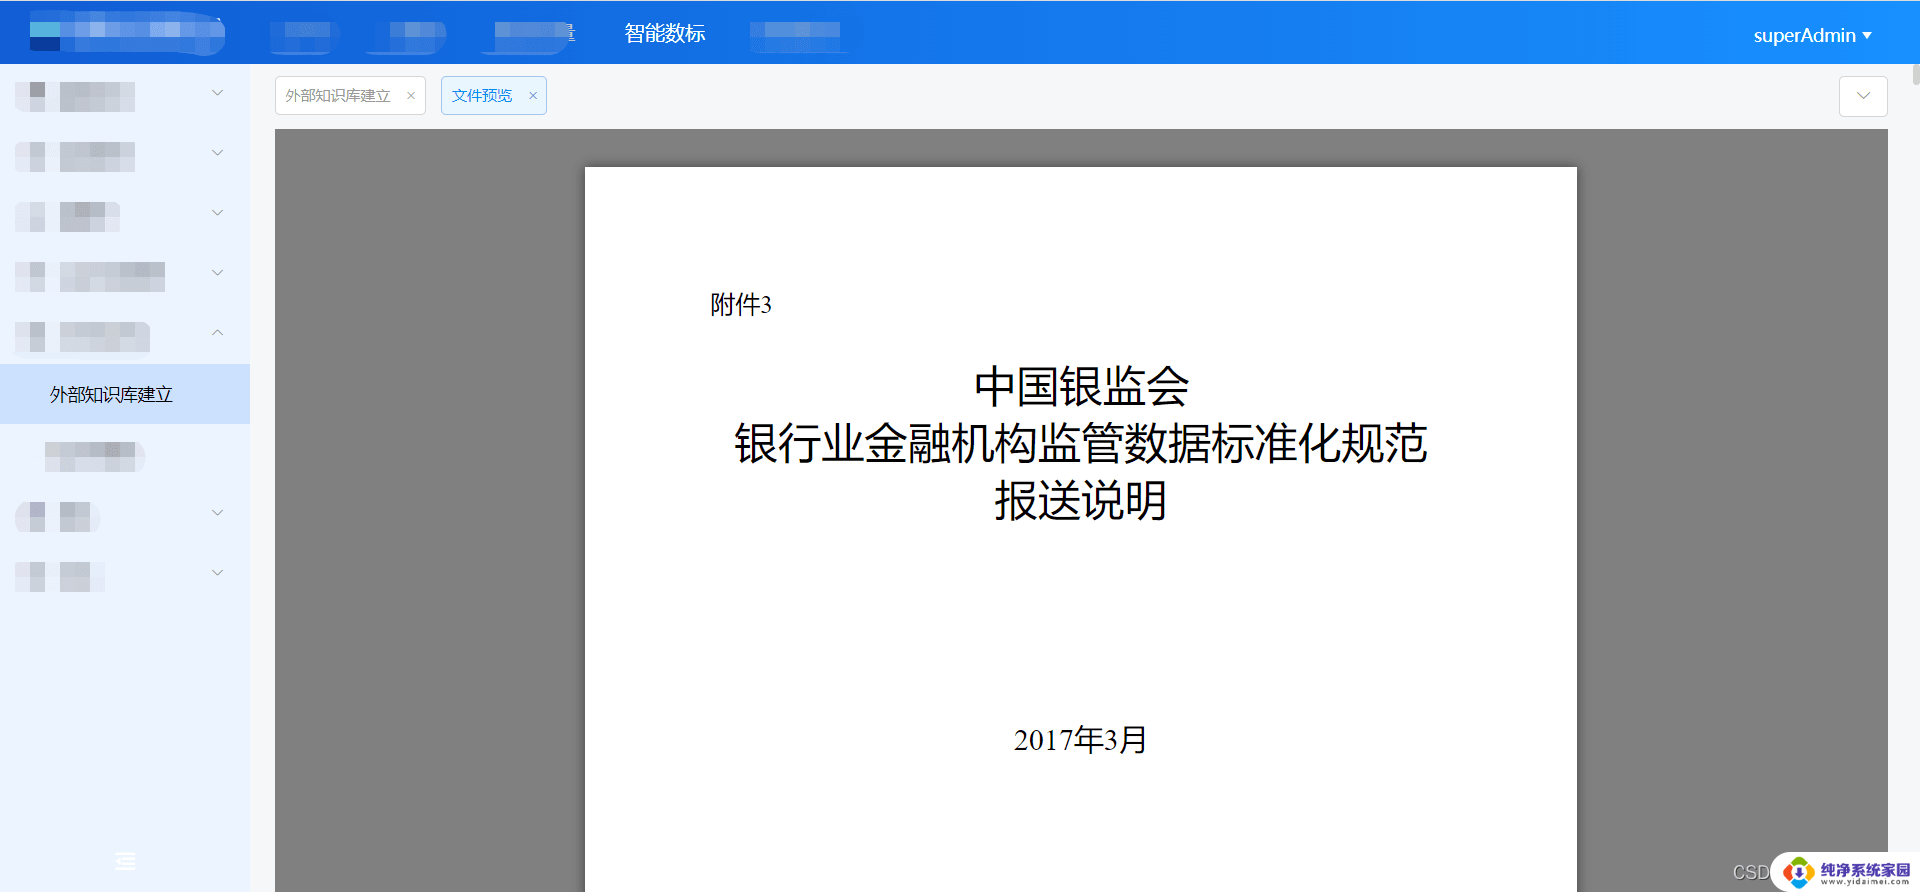The image size is (1920, 892).
Task: Click the 银行业金融机构监管数据标准化规范 heading
Action: [x=1081, y=443]
